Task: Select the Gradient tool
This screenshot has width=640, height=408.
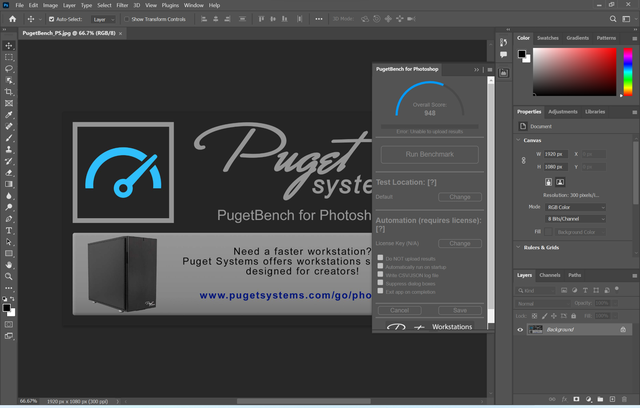Action: pyautogui.click(x=9, y=184)
